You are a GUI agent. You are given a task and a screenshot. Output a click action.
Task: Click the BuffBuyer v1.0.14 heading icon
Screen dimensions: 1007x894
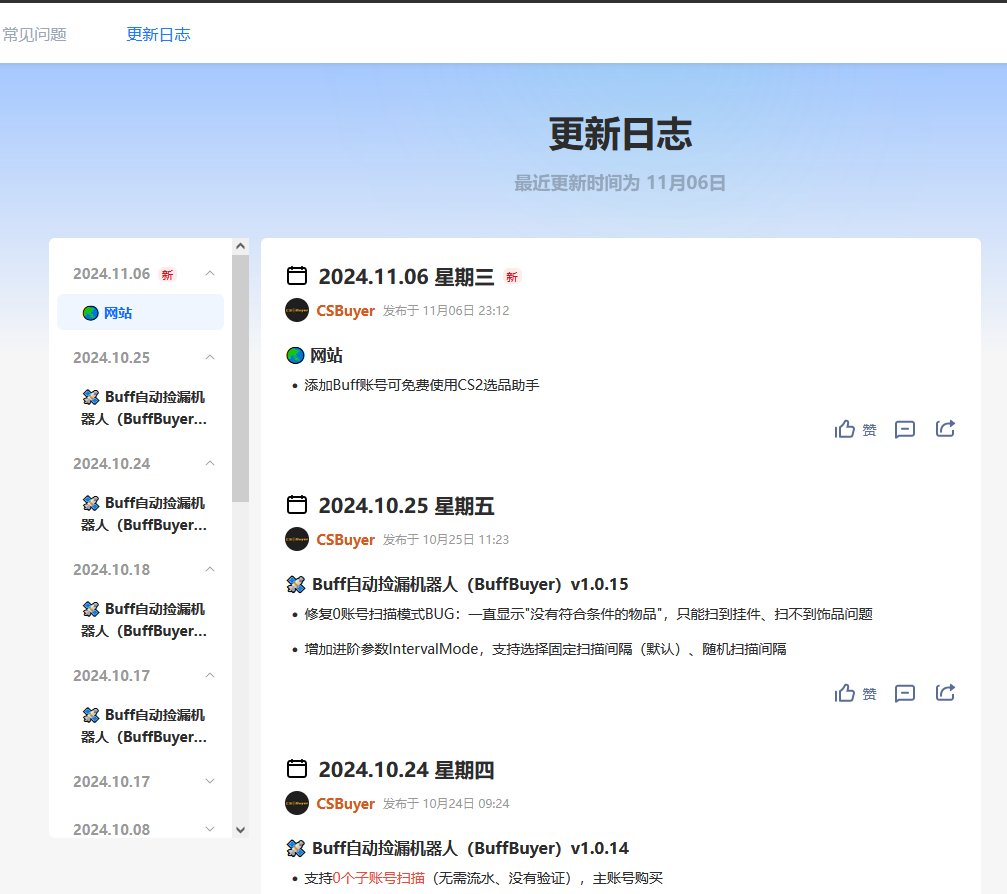click(x=295, y=848)
